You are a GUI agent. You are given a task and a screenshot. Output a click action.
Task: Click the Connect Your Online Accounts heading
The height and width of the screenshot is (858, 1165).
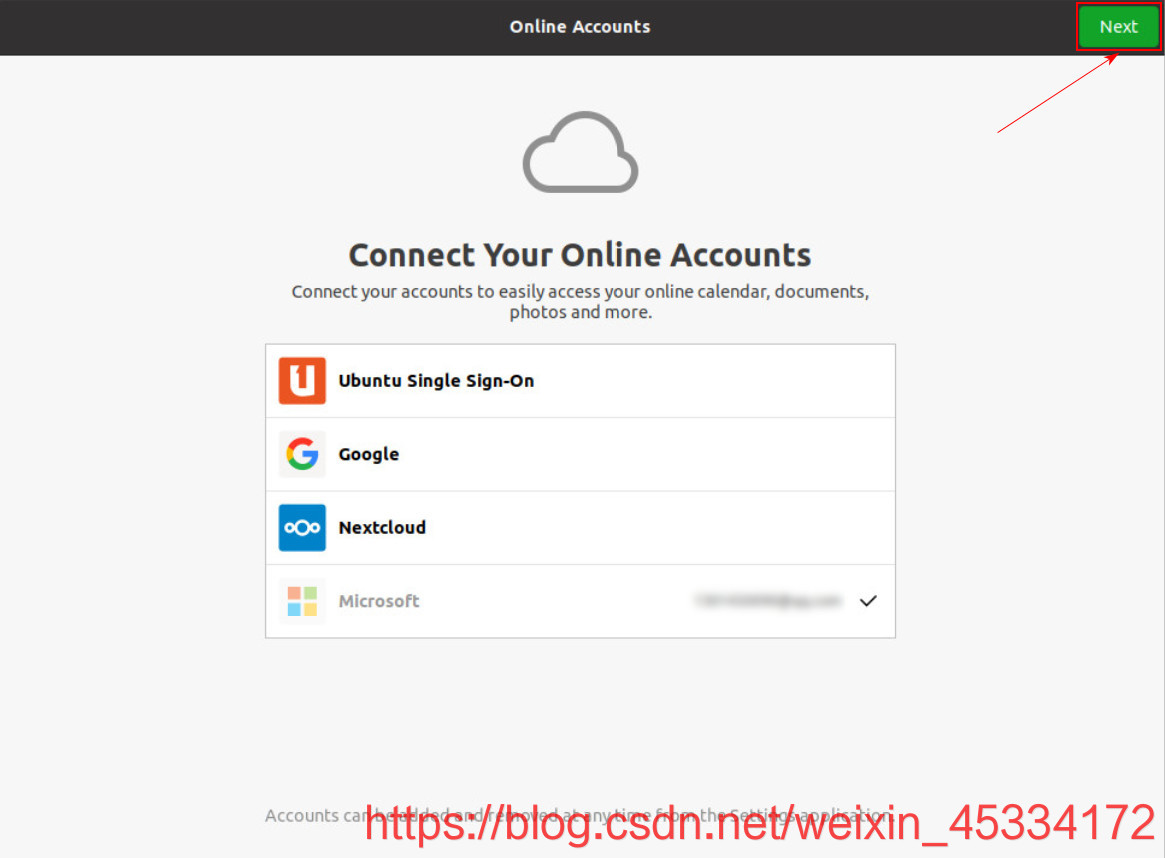point(580,255)
